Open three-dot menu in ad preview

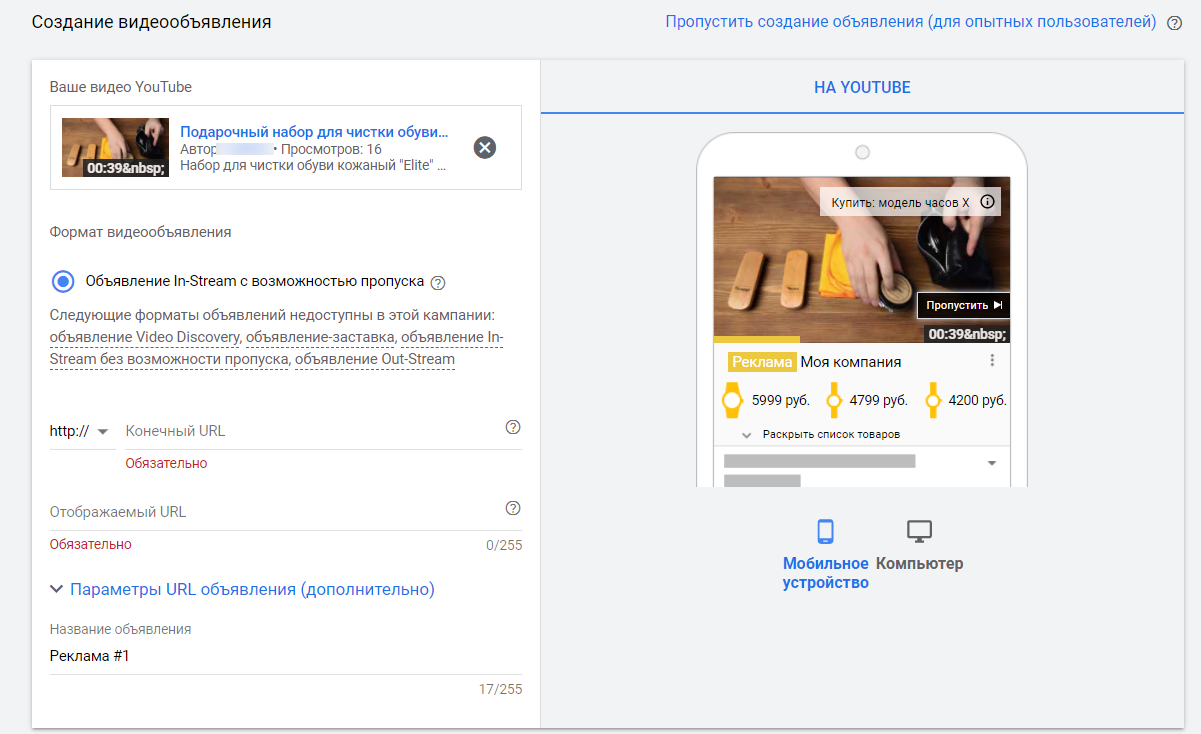coord(992,361)
